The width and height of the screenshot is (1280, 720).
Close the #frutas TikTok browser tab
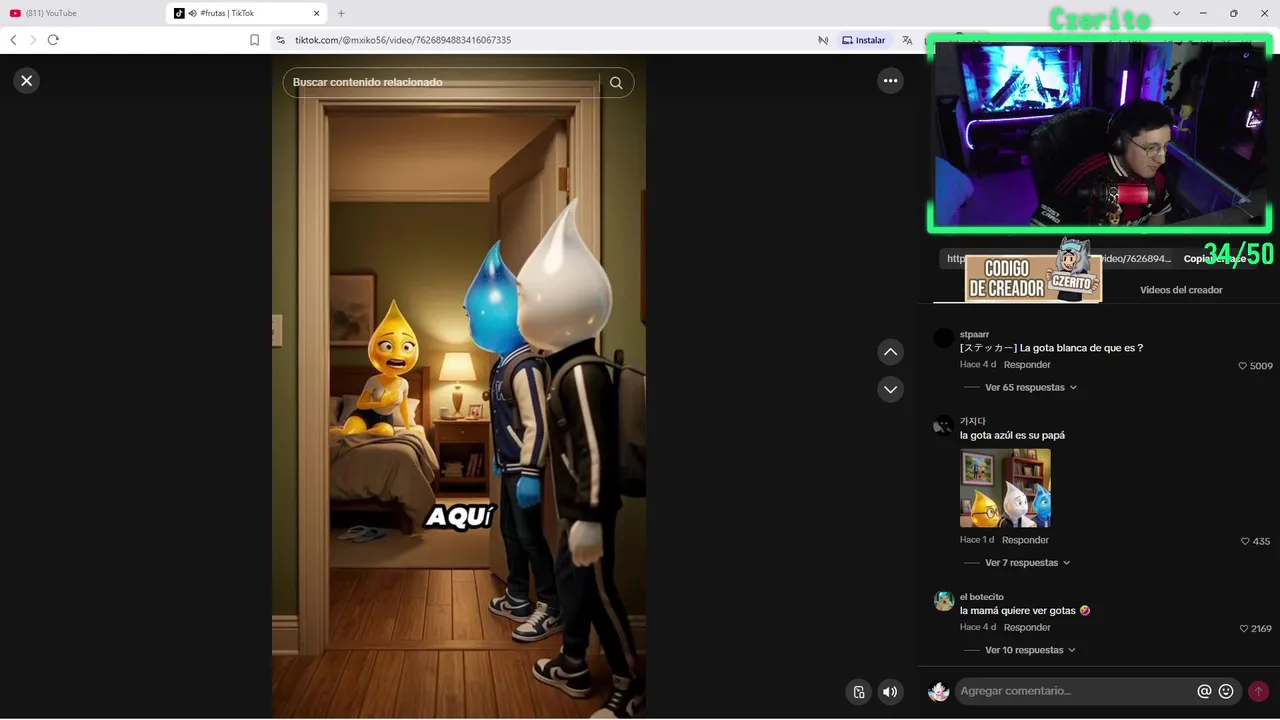tap(318, 13)
